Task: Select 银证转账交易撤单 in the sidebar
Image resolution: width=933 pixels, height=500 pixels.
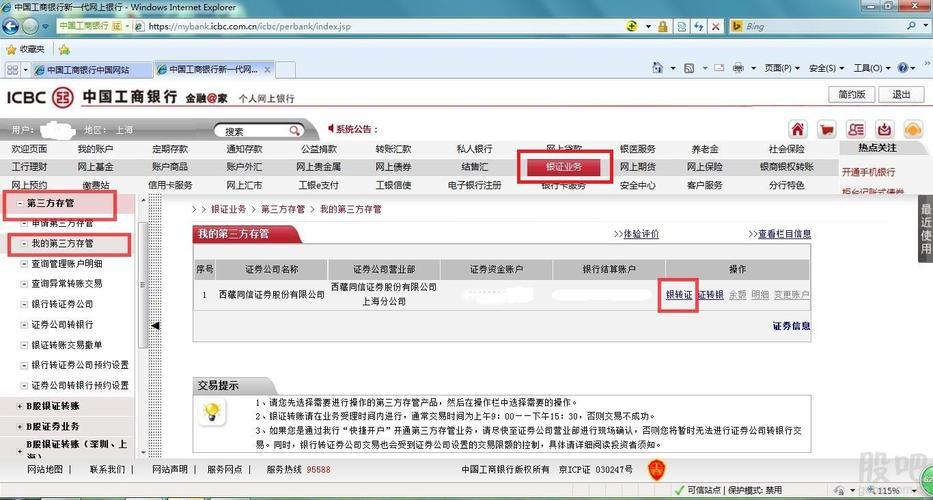Action: (x=67, y=345)
